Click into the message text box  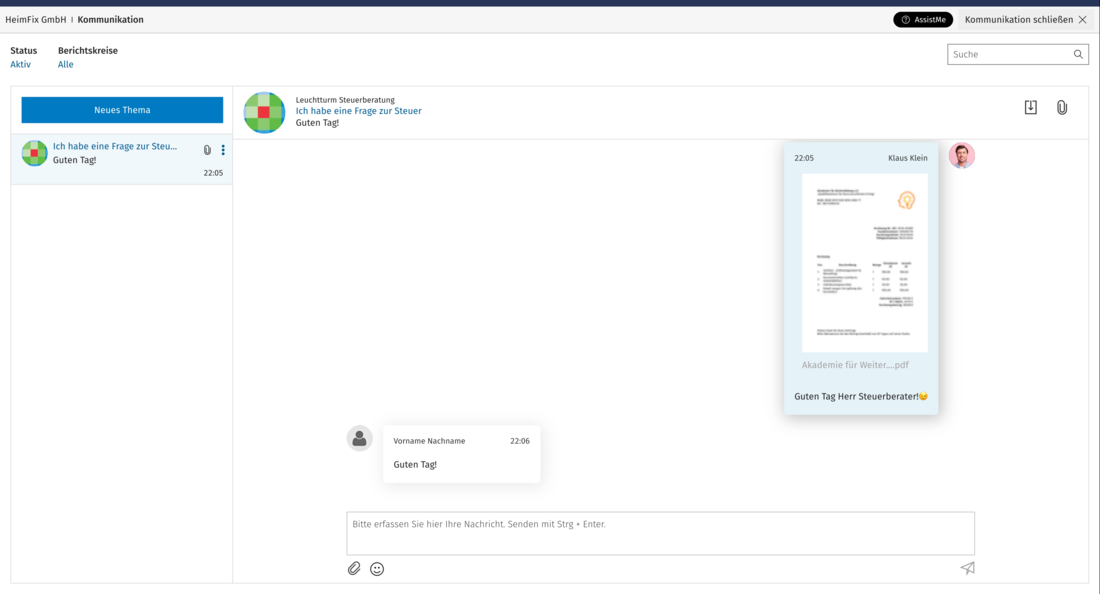pos(660,534)
